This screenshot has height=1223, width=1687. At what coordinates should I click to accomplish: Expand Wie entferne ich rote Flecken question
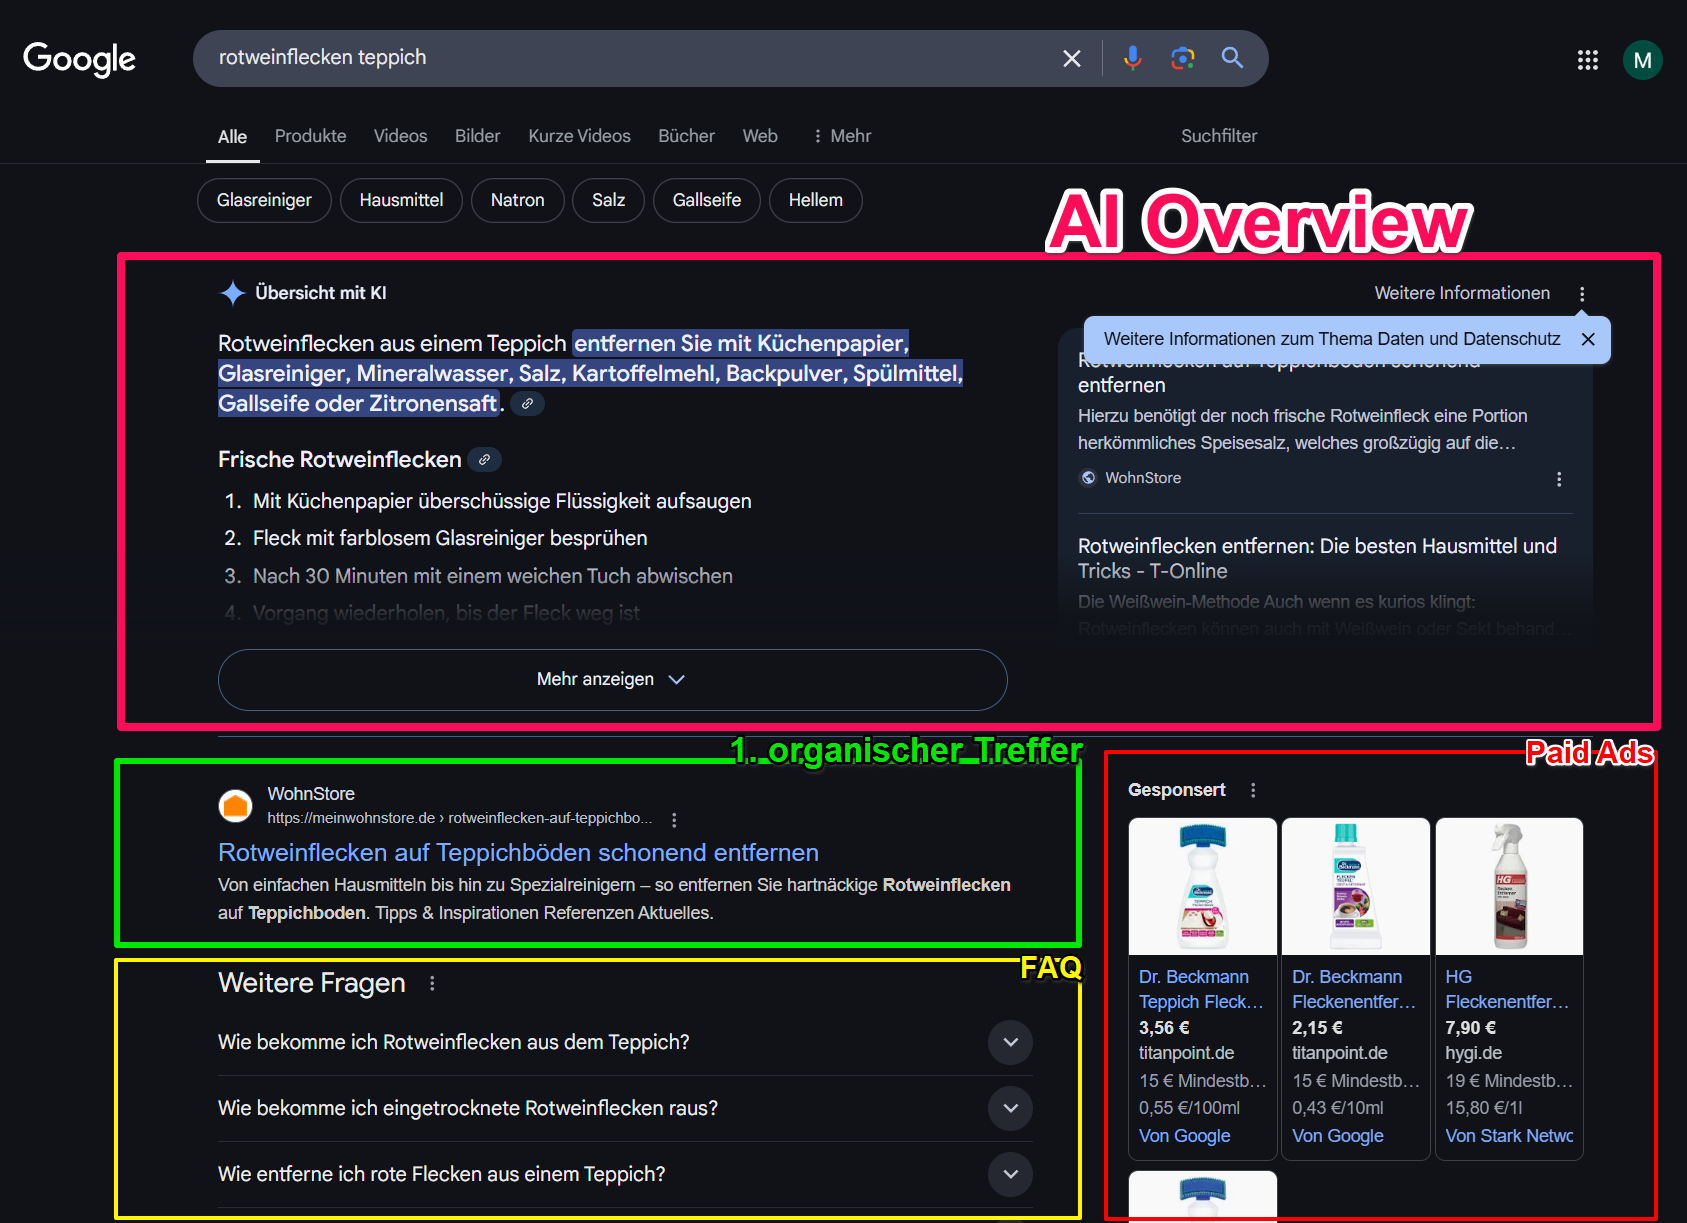click(625, 1174)
